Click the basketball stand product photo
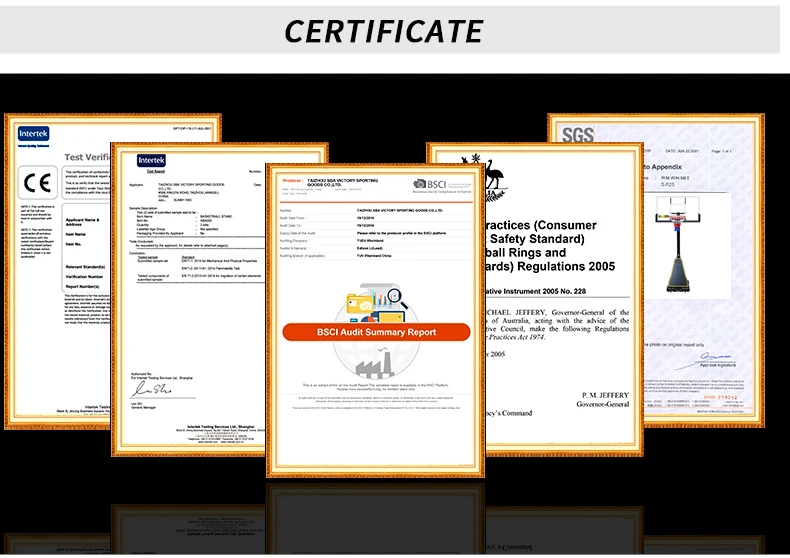The image size is (790, 558). pos(678,245)
